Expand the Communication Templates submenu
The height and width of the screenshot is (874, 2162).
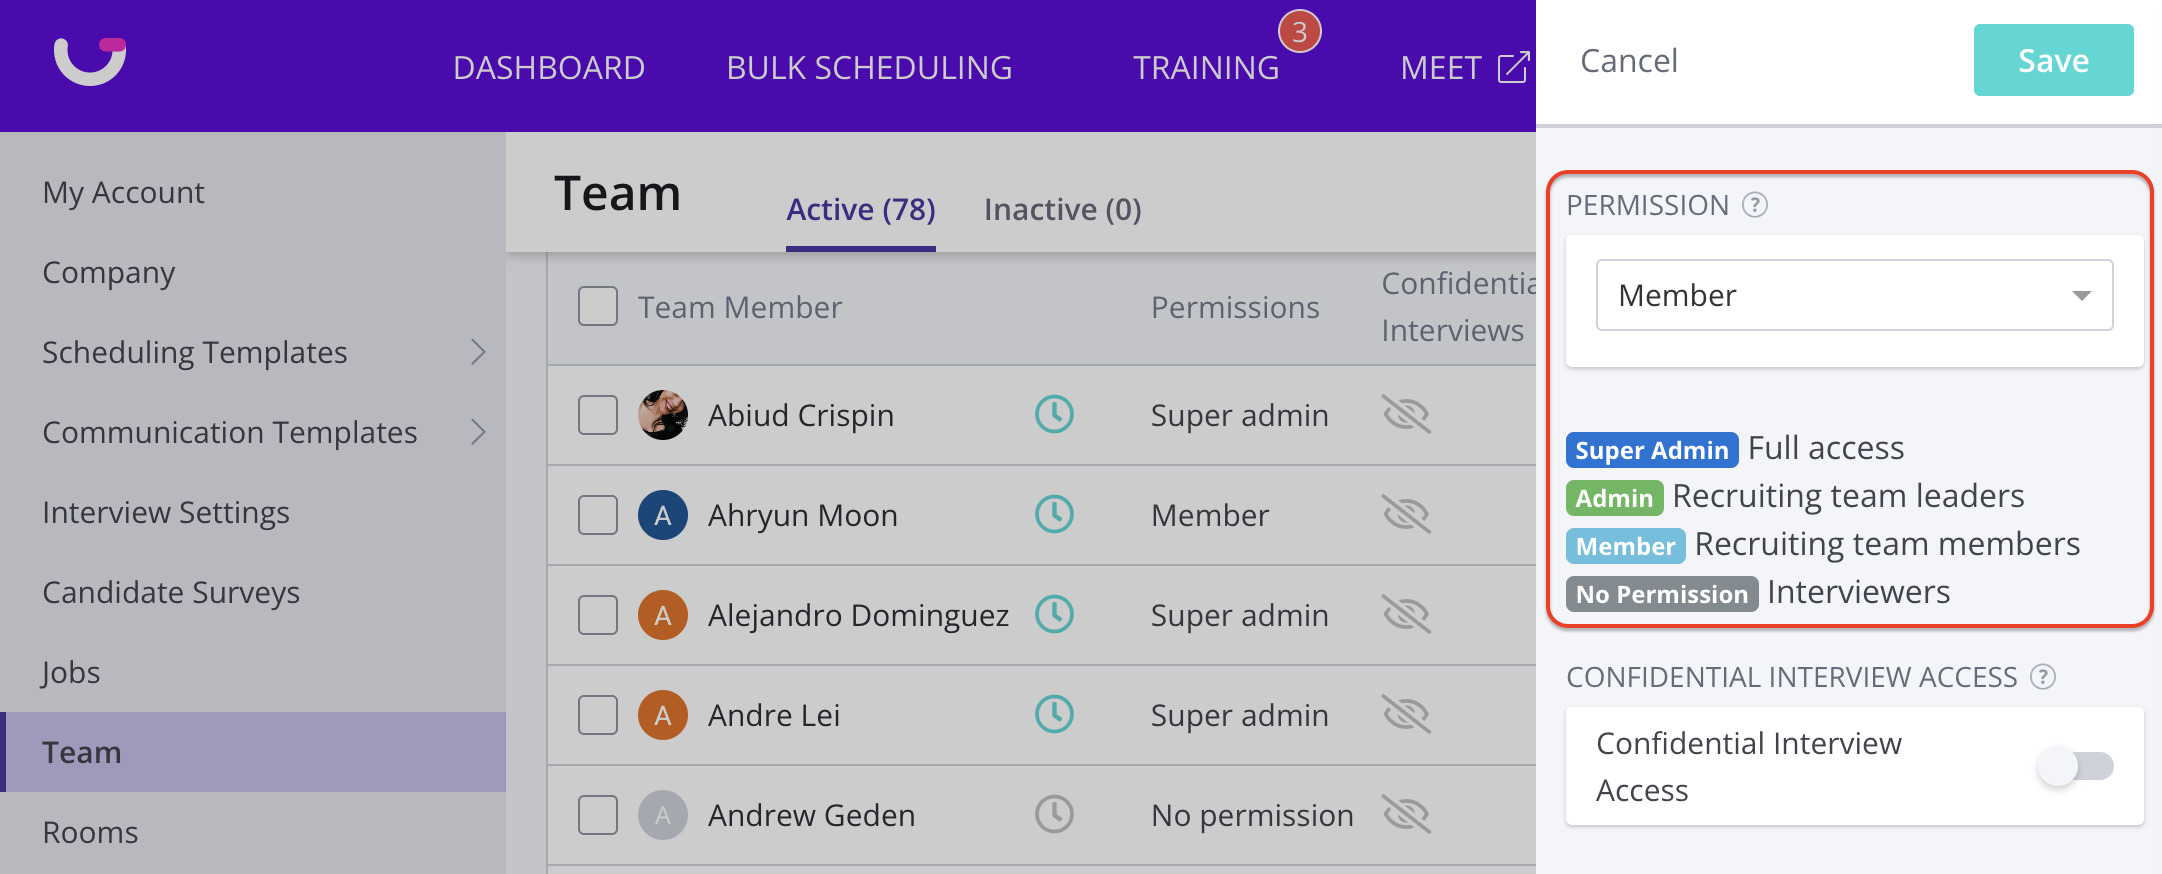[478, 432]
